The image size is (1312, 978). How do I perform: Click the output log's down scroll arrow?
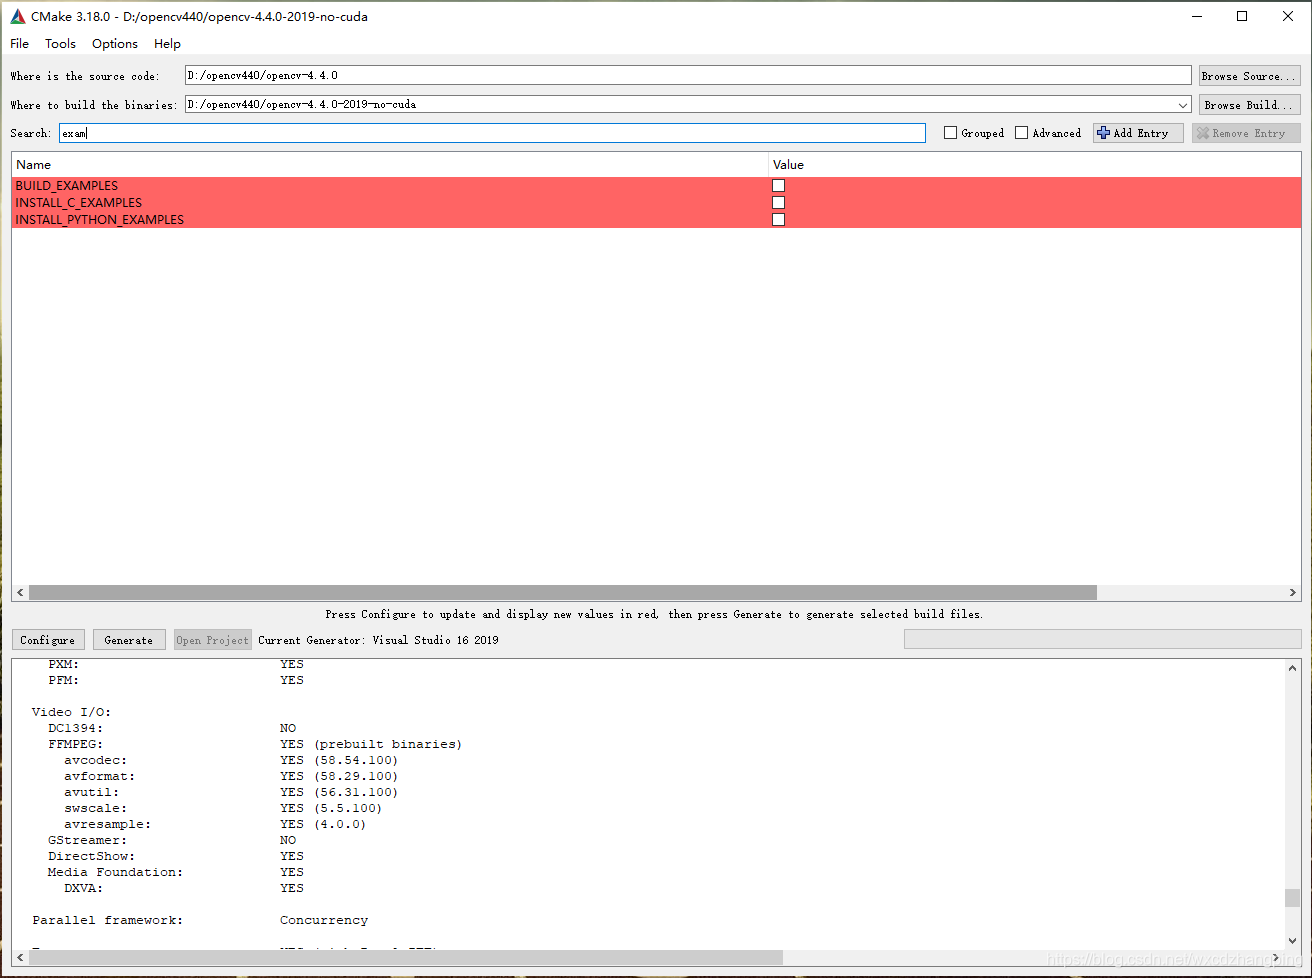tap(1293, 941)
